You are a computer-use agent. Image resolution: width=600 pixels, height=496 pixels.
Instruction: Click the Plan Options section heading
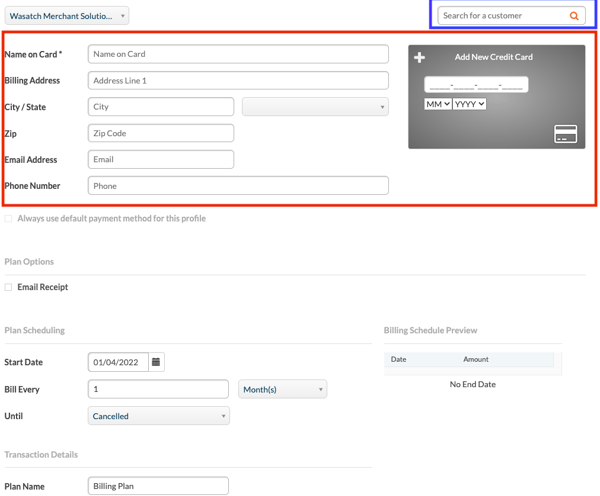click(29, 262)
